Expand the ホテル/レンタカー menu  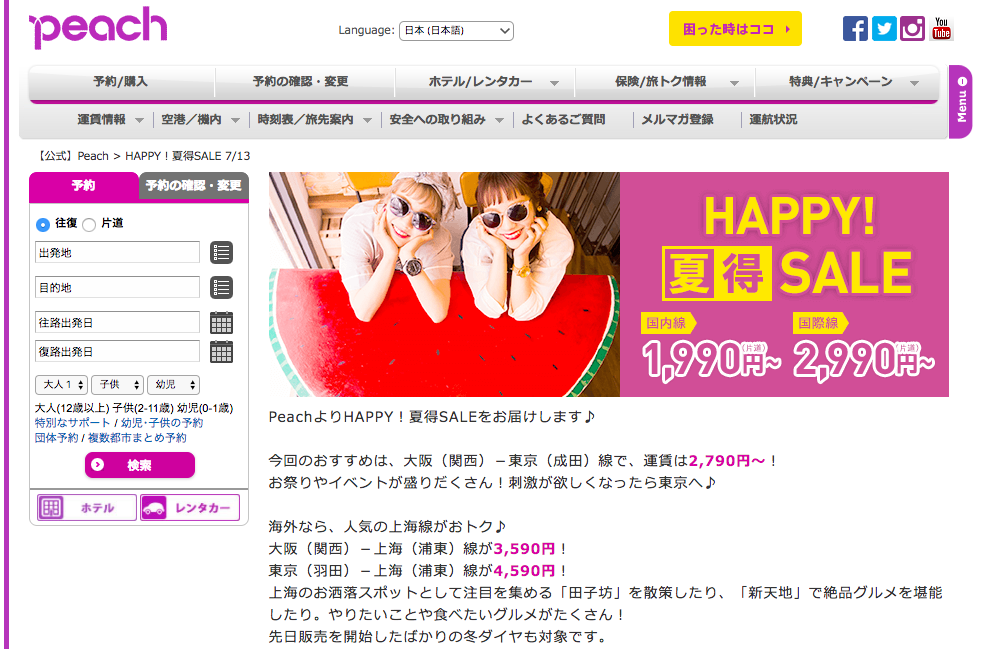point(485,82)
